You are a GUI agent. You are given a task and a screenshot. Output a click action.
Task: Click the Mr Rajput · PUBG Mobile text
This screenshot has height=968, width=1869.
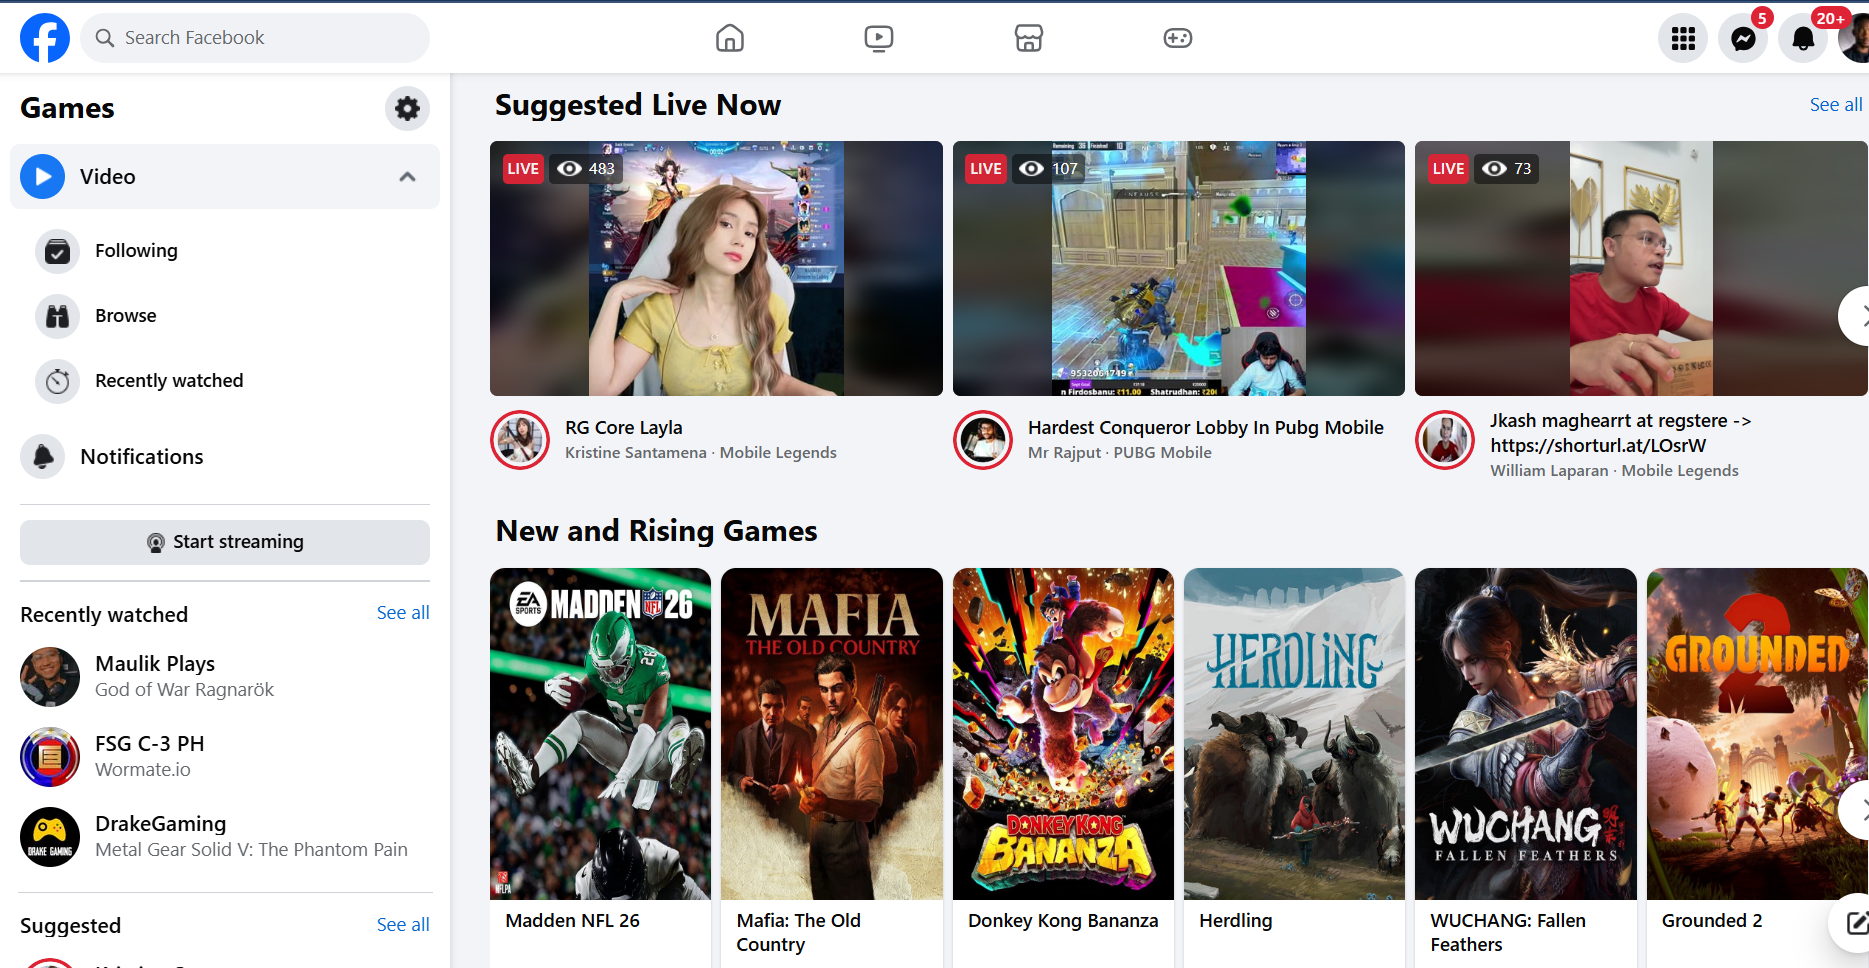1120,453
